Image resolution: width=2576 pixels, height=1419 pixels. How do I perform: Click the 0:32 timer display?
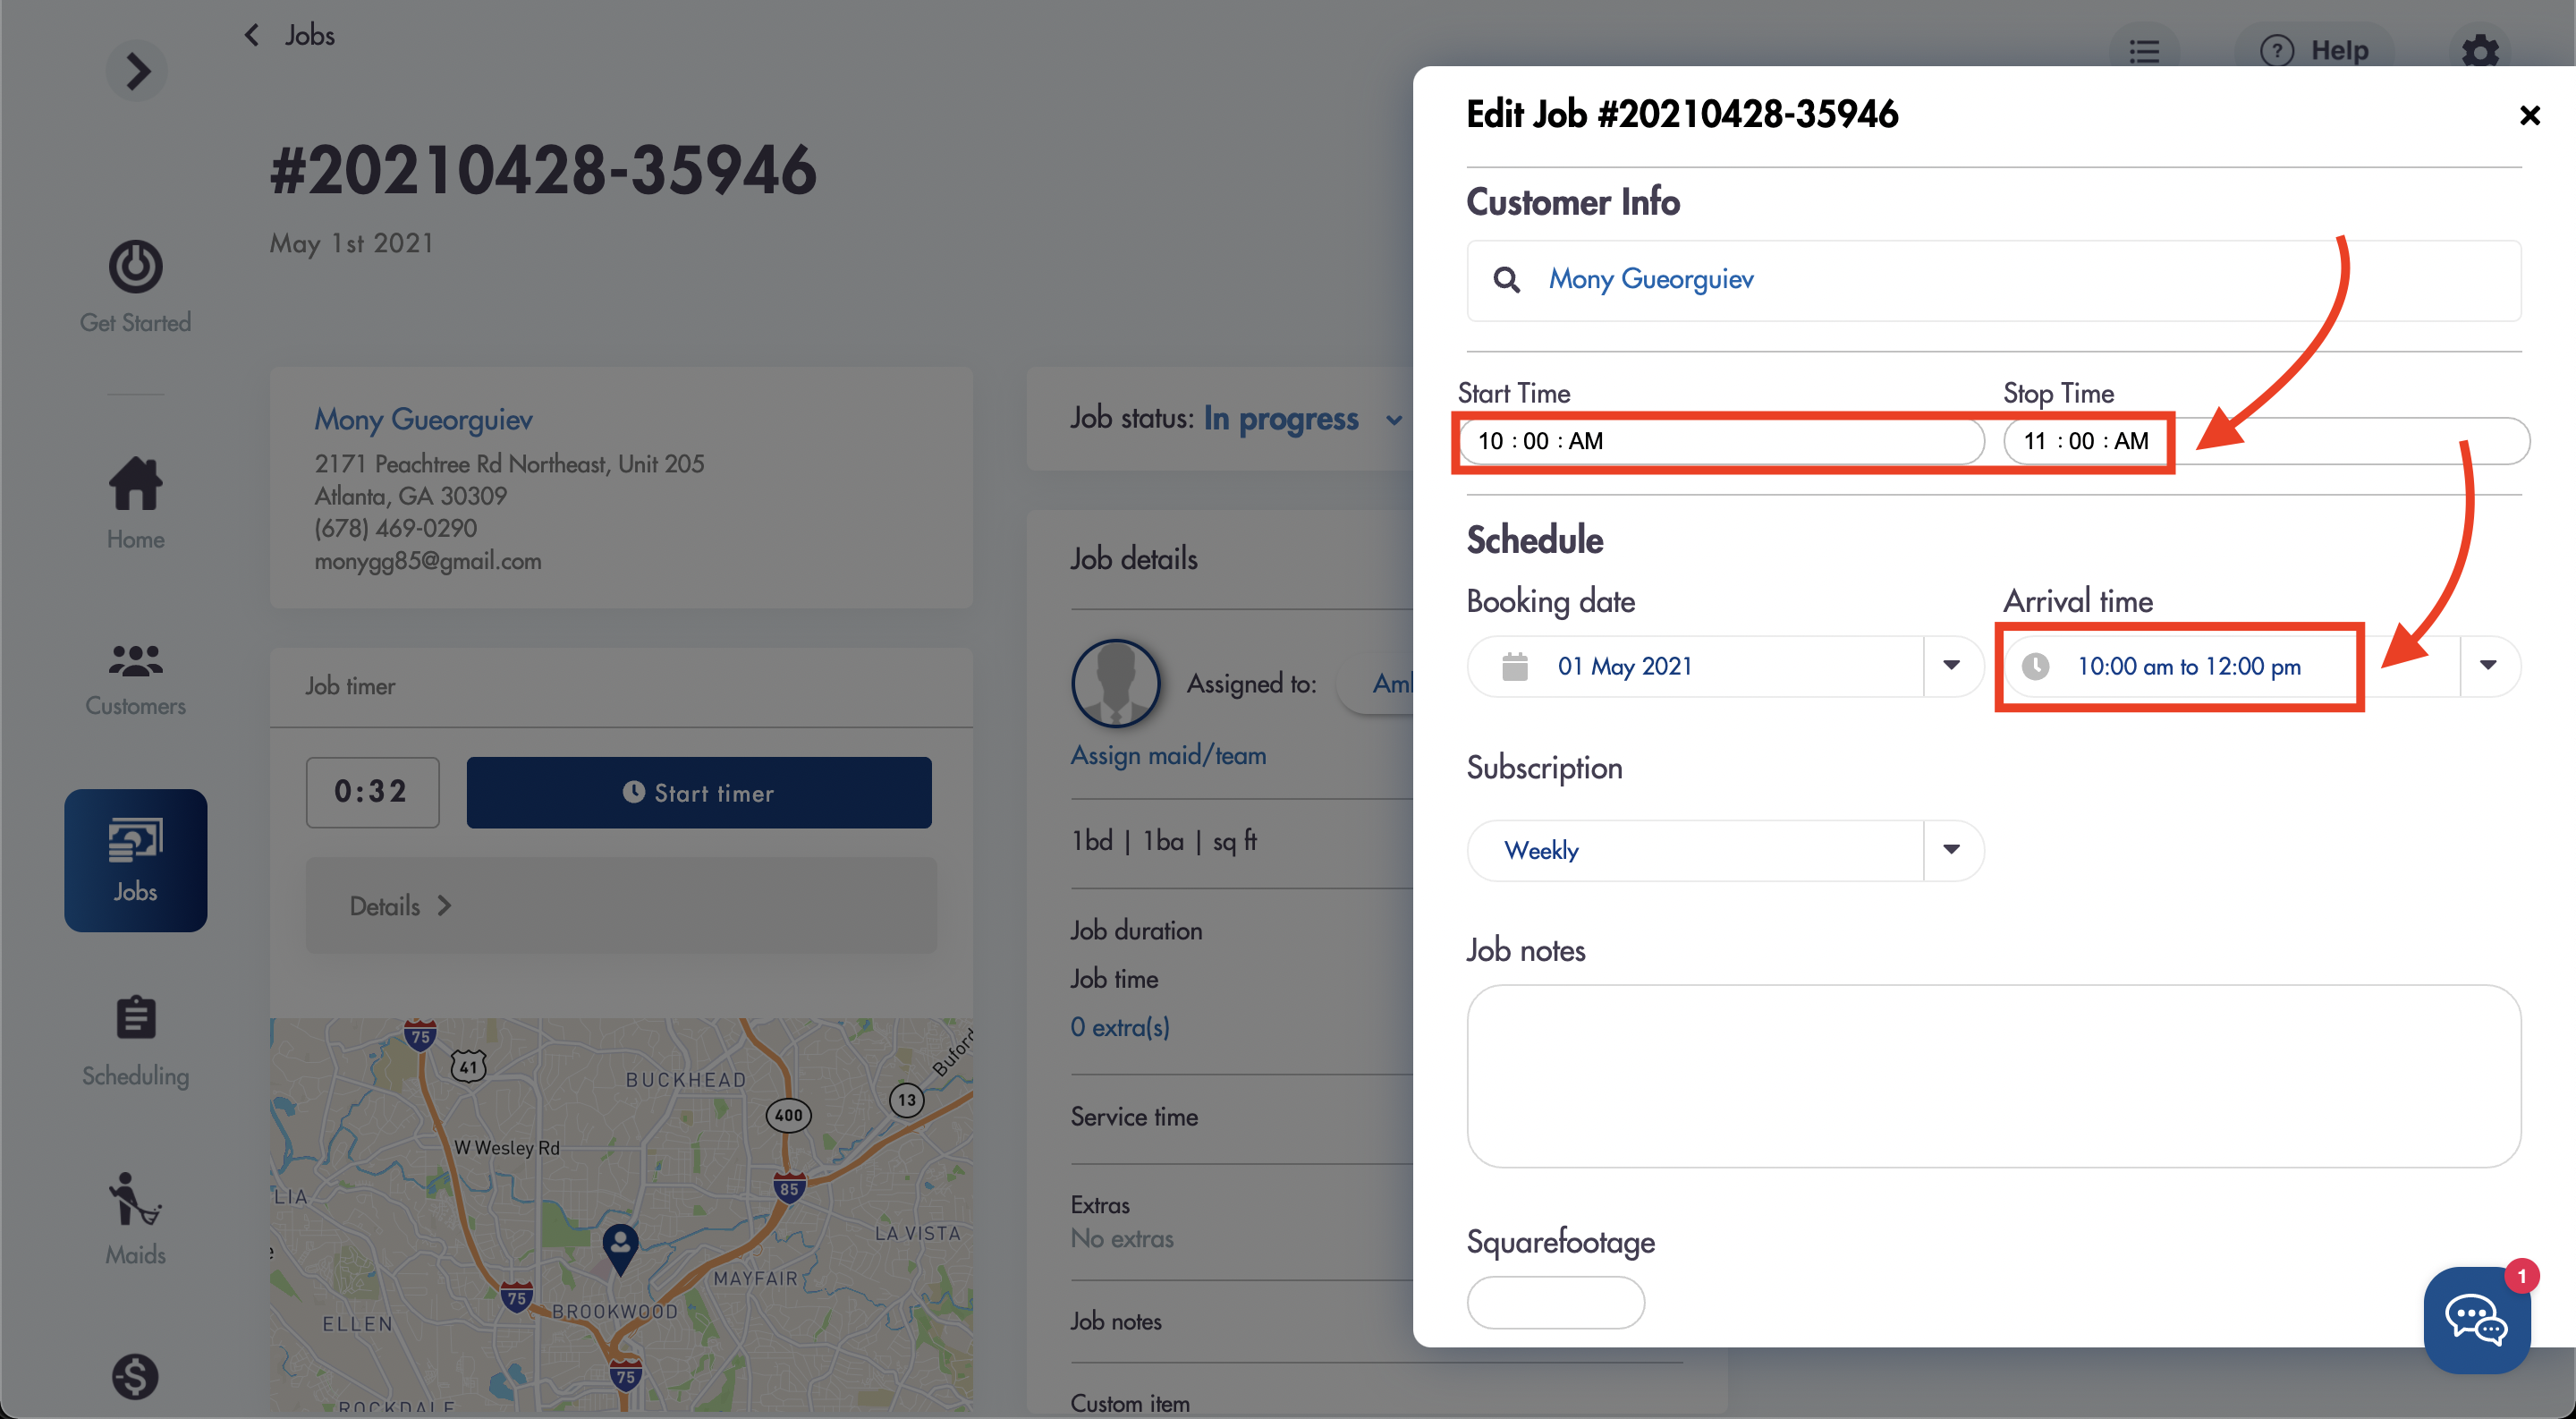click(372, 792)
